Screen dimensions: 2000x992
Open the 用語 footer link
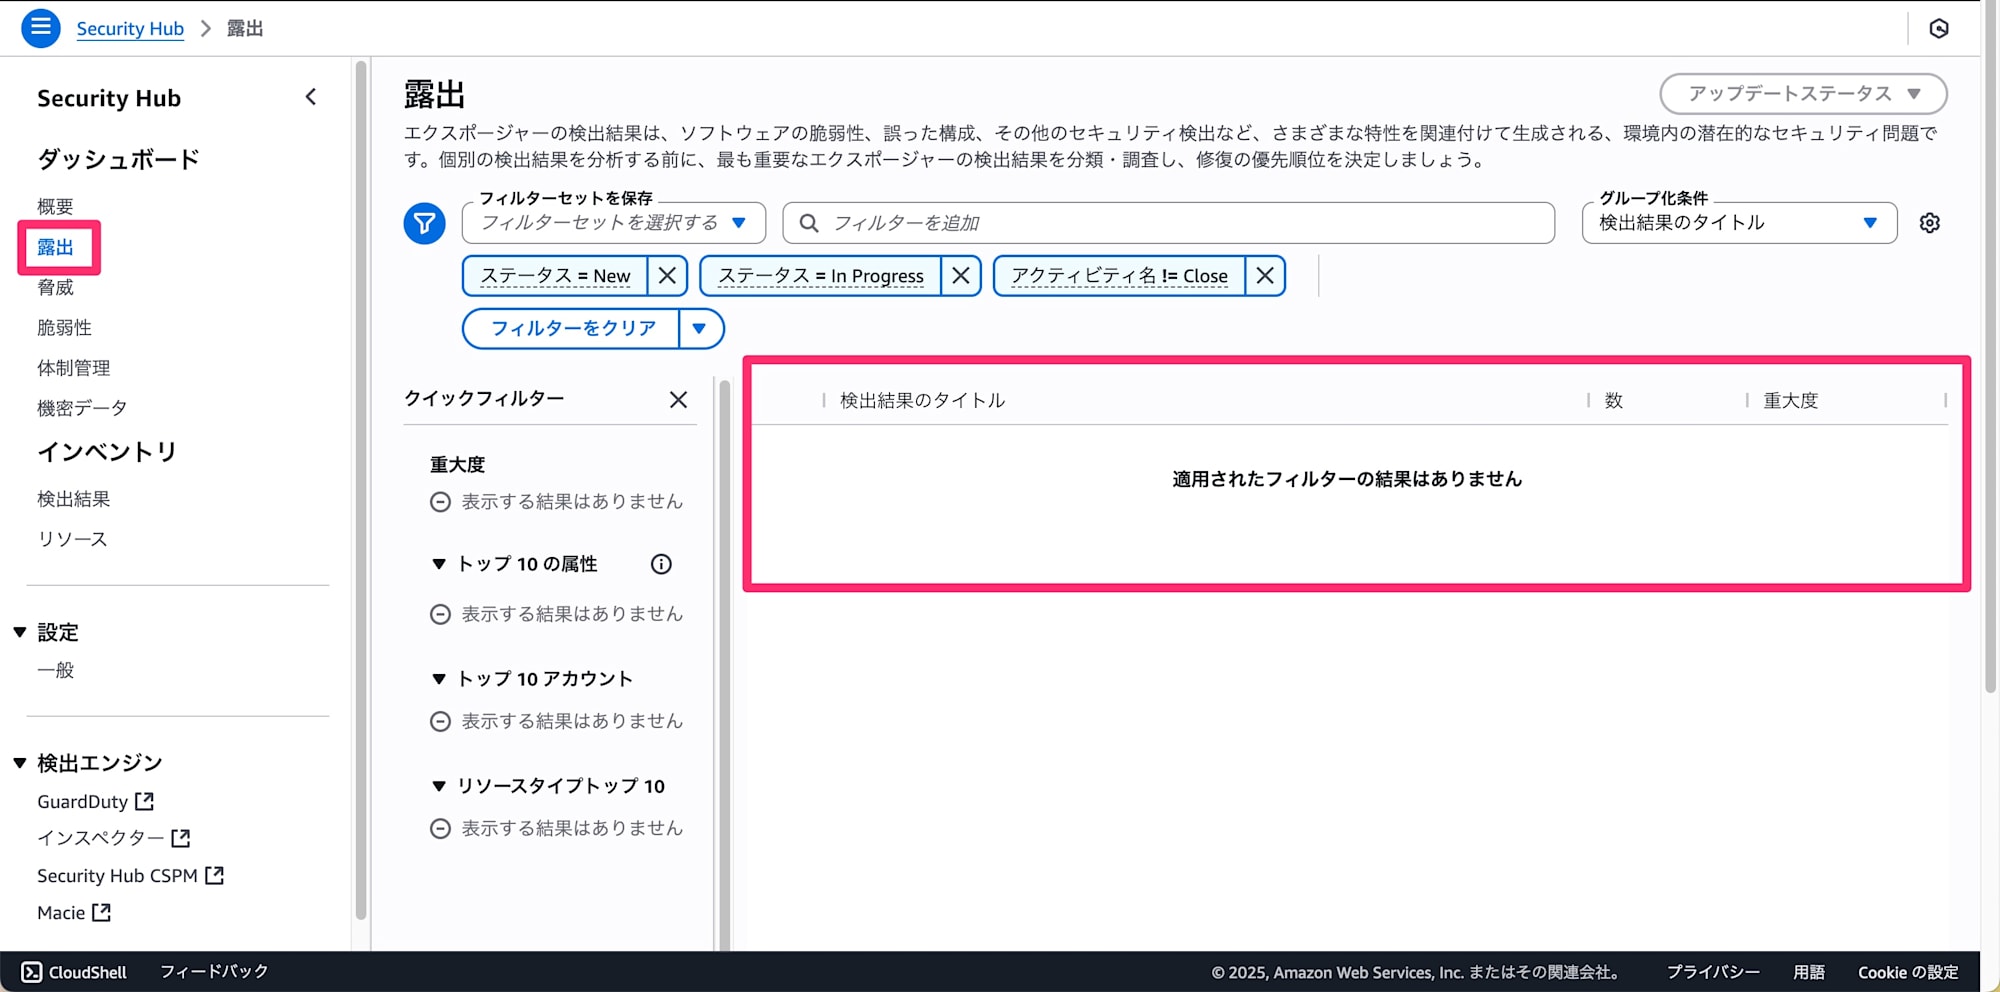pyautogui.click(x=1809, y=972)
